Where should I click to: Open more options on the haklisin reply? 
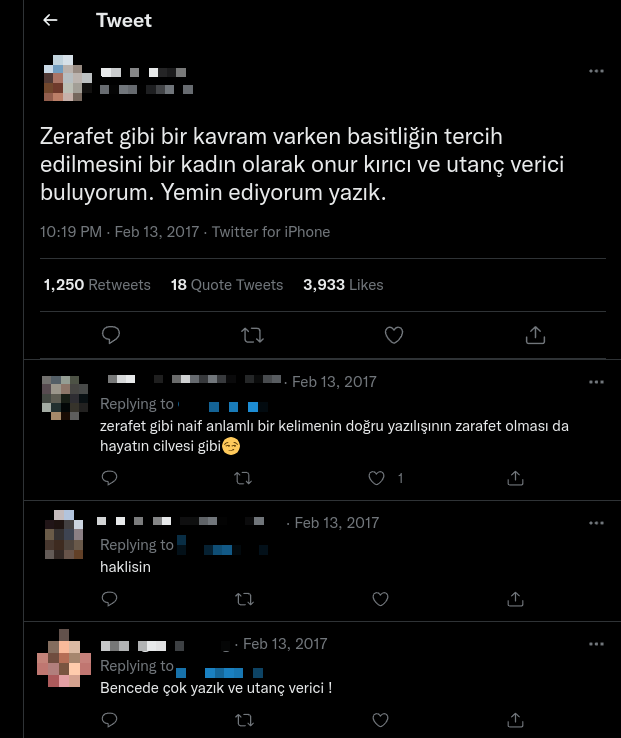coord(596,523)
